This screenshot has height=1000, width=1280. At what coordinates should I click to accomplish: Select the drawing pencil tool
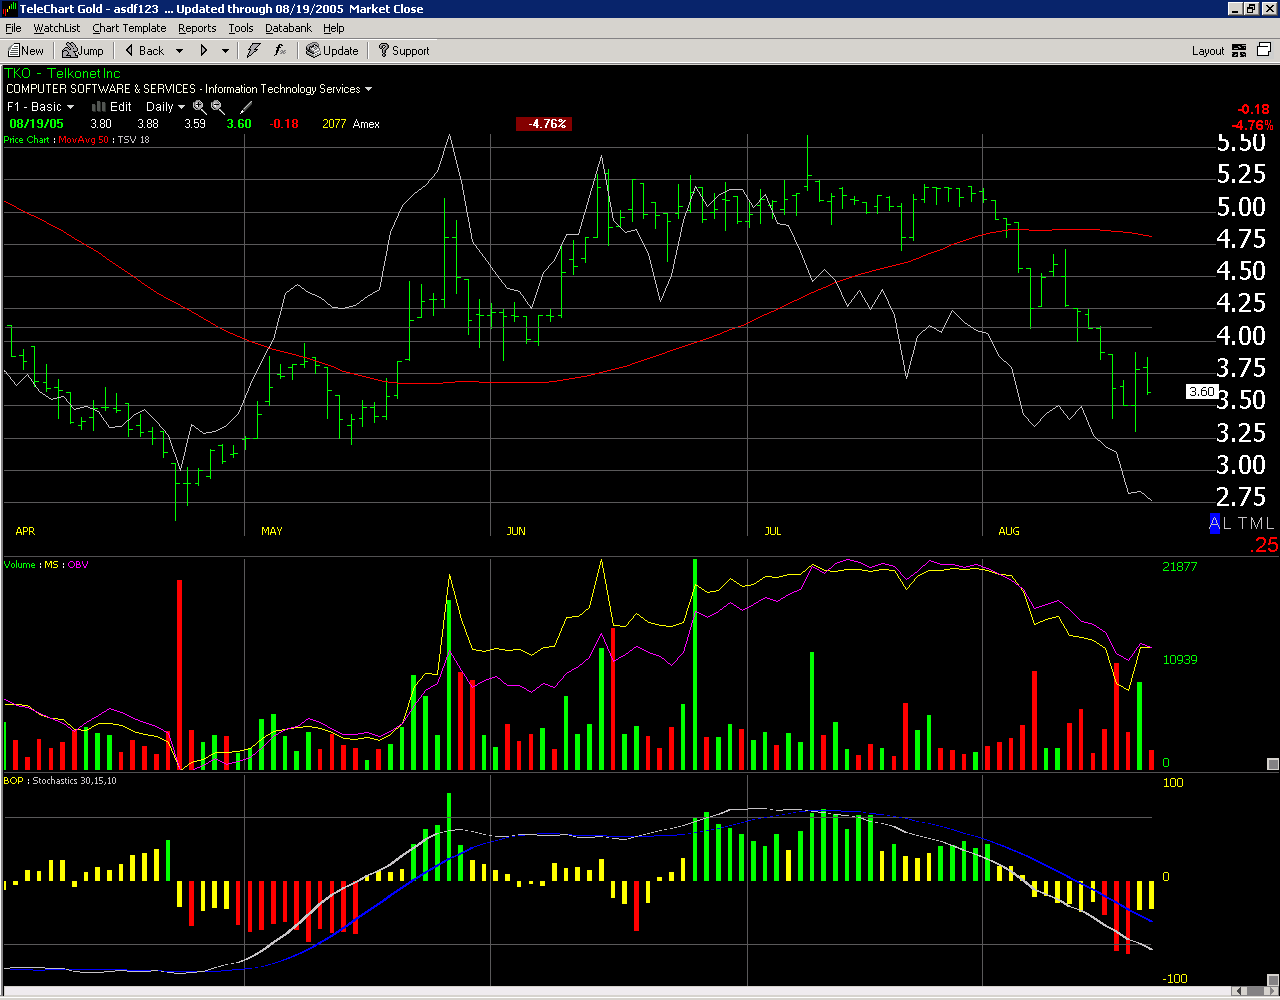coord(246,107)
